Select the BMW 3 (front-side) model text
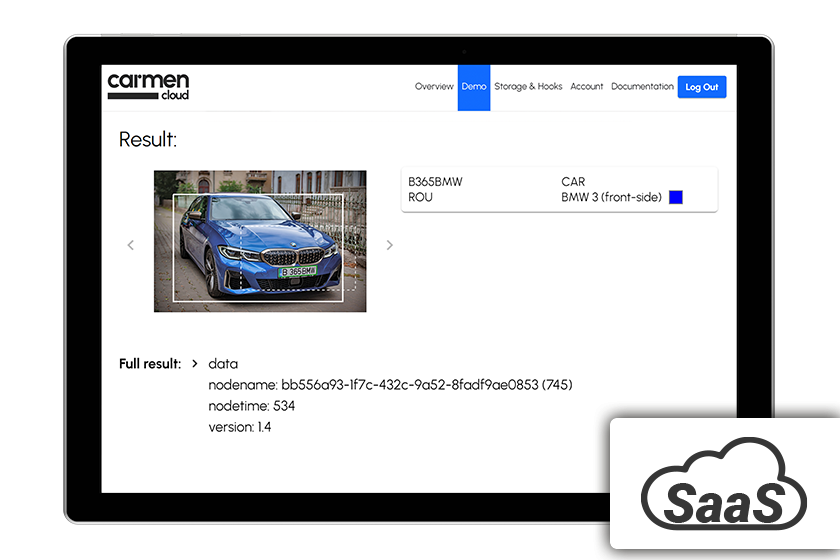840x560 pixels. click(x=611, y=198)
